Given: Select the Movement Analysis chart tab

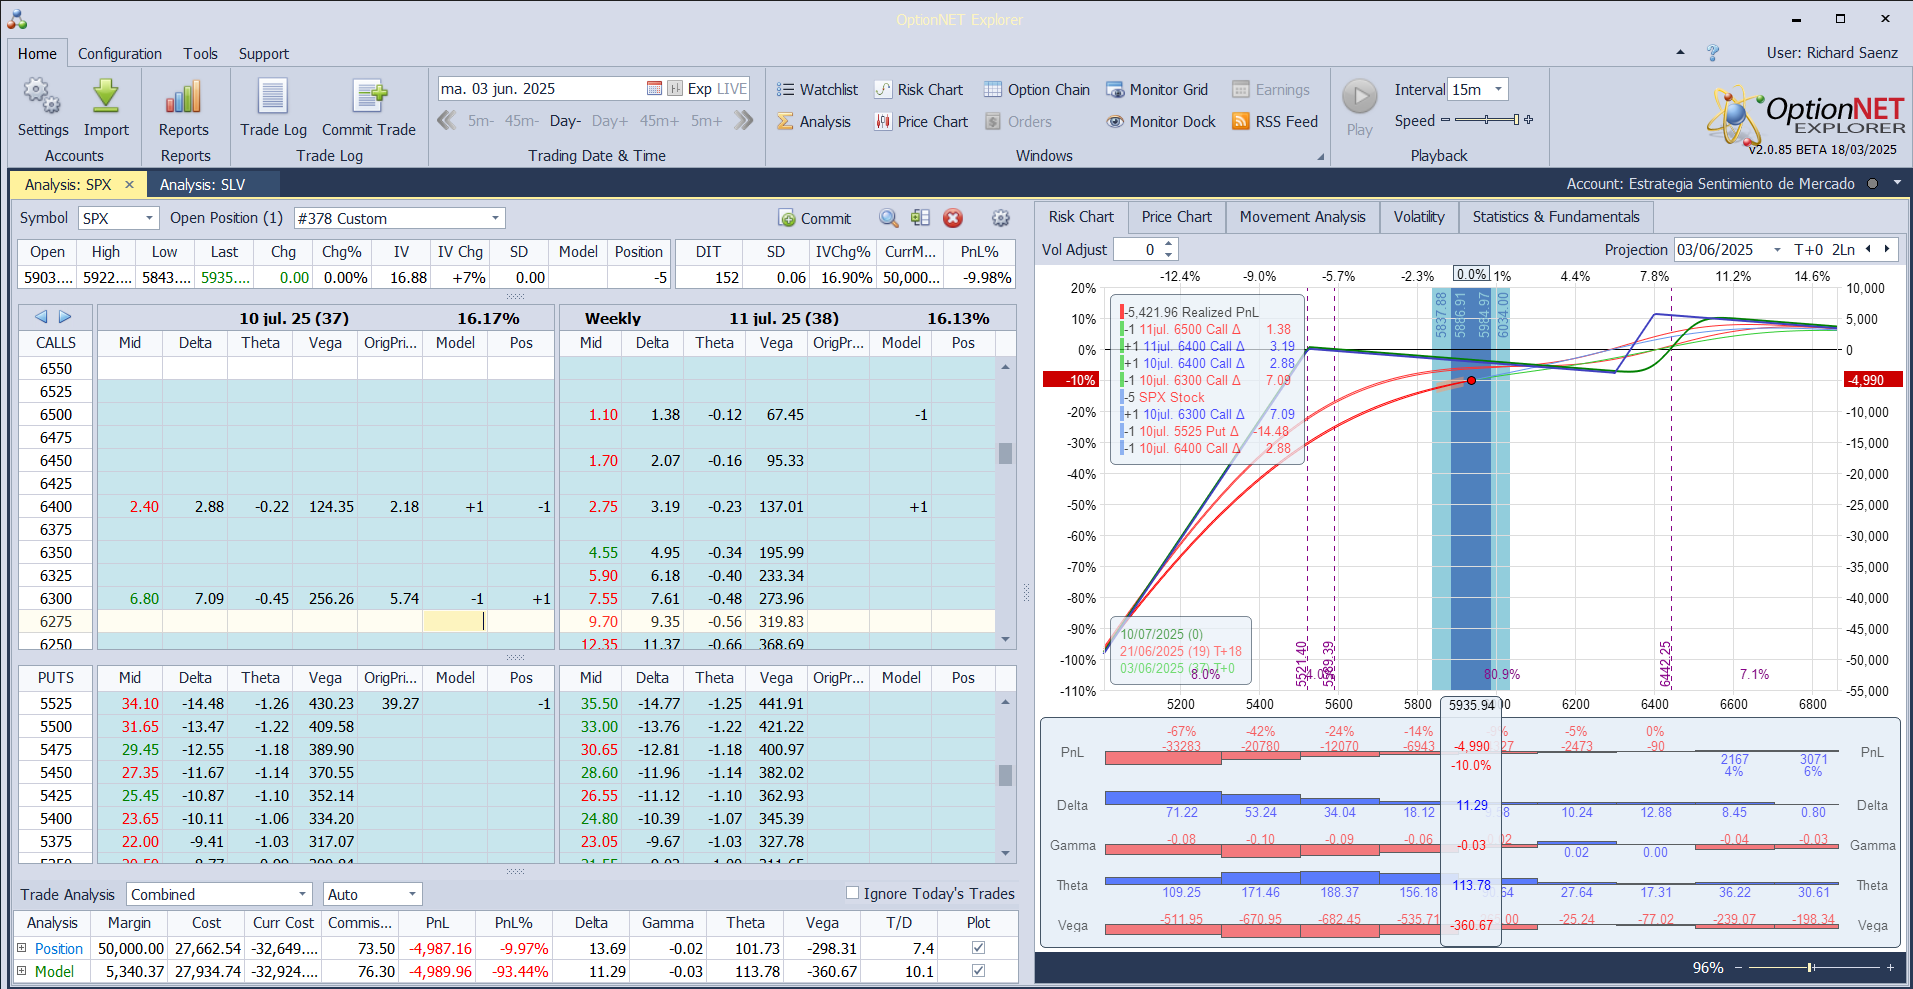Looking at the screenshot, I should [1302, 216].
